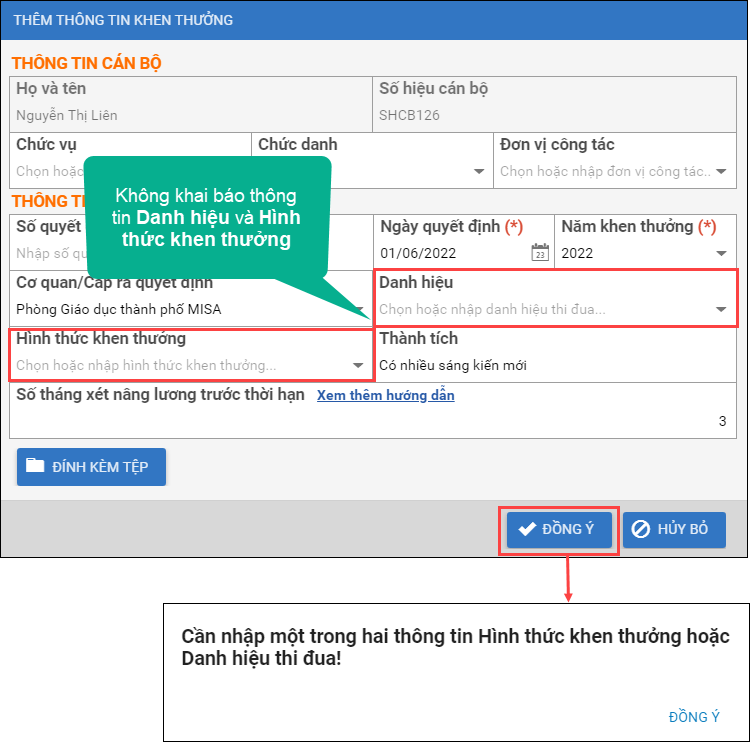Click the Danh hiệu input text box

pyautogui.click(x=540, y=310)
